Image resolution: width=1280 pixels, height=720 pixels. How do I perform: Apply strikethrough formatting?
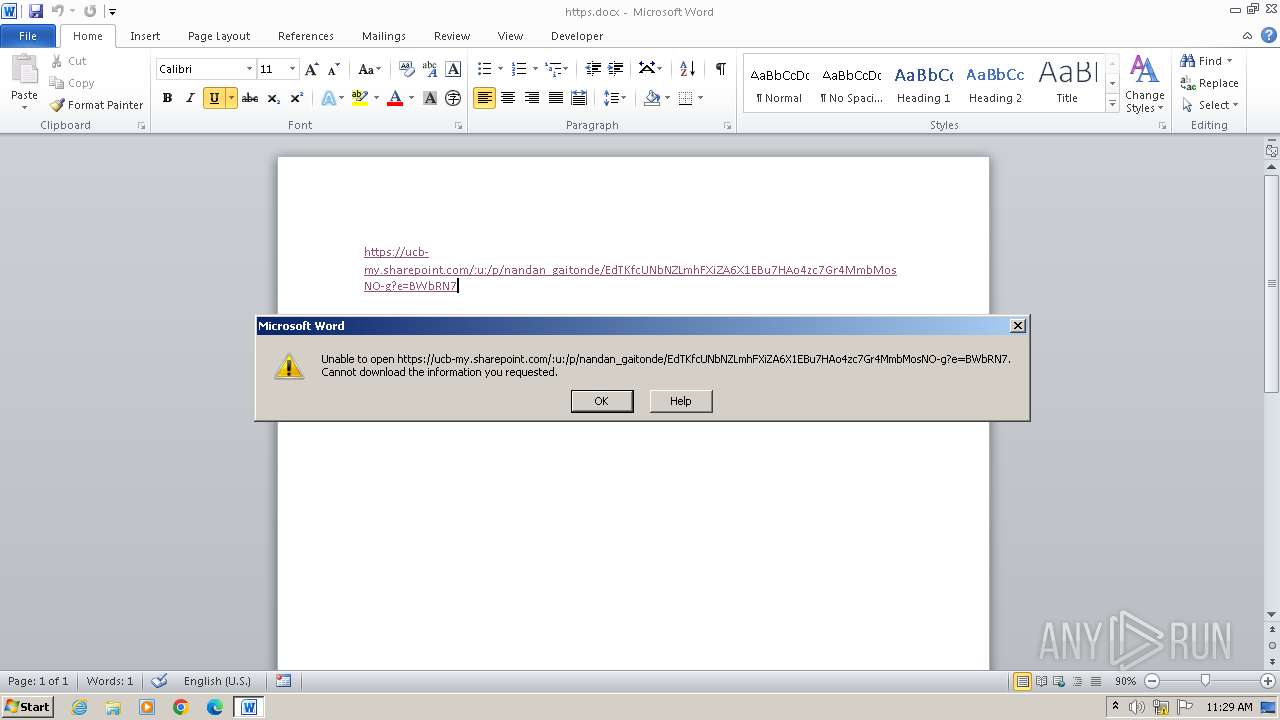click(x=250, y=98)
